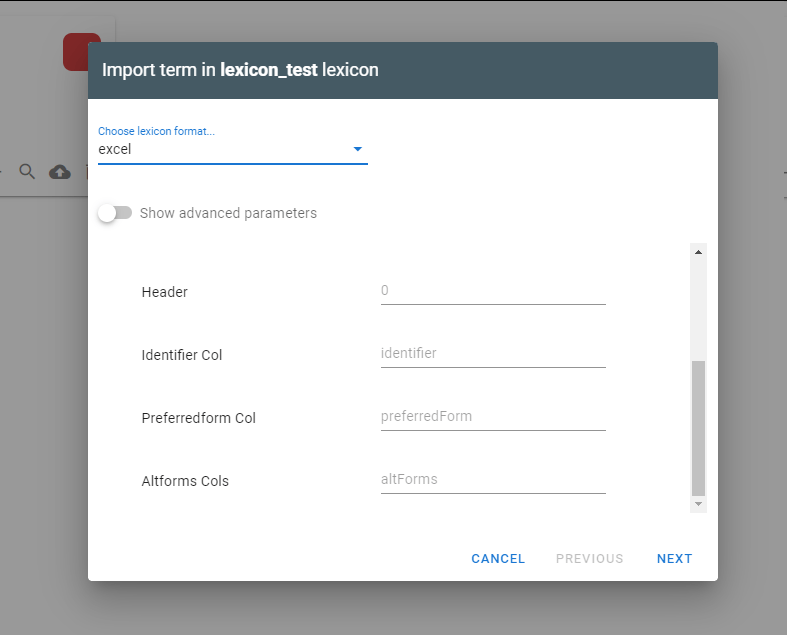Click the Preferredform Col label
This screenshot has height=635, width=787.
tap(199, 418)
